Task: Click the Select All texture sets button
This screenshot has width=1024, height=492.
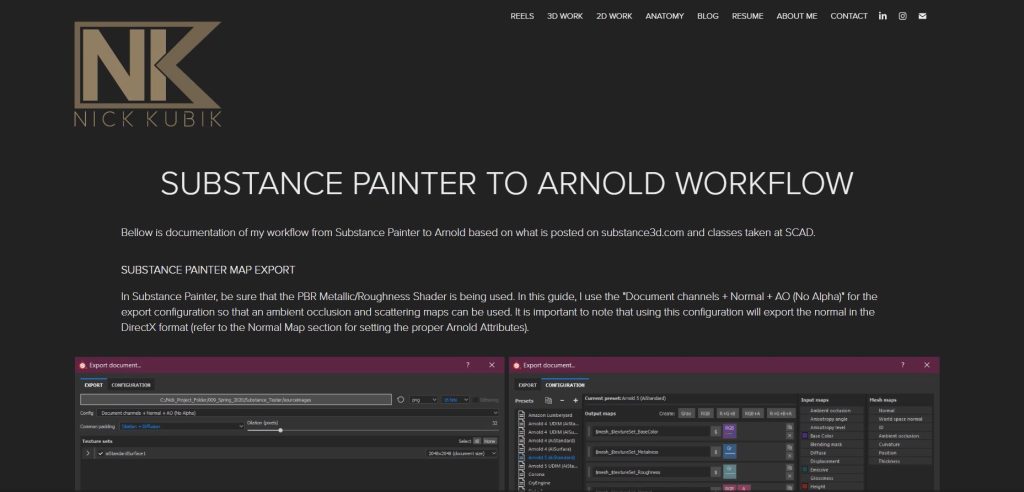Action: coord(477,441)
